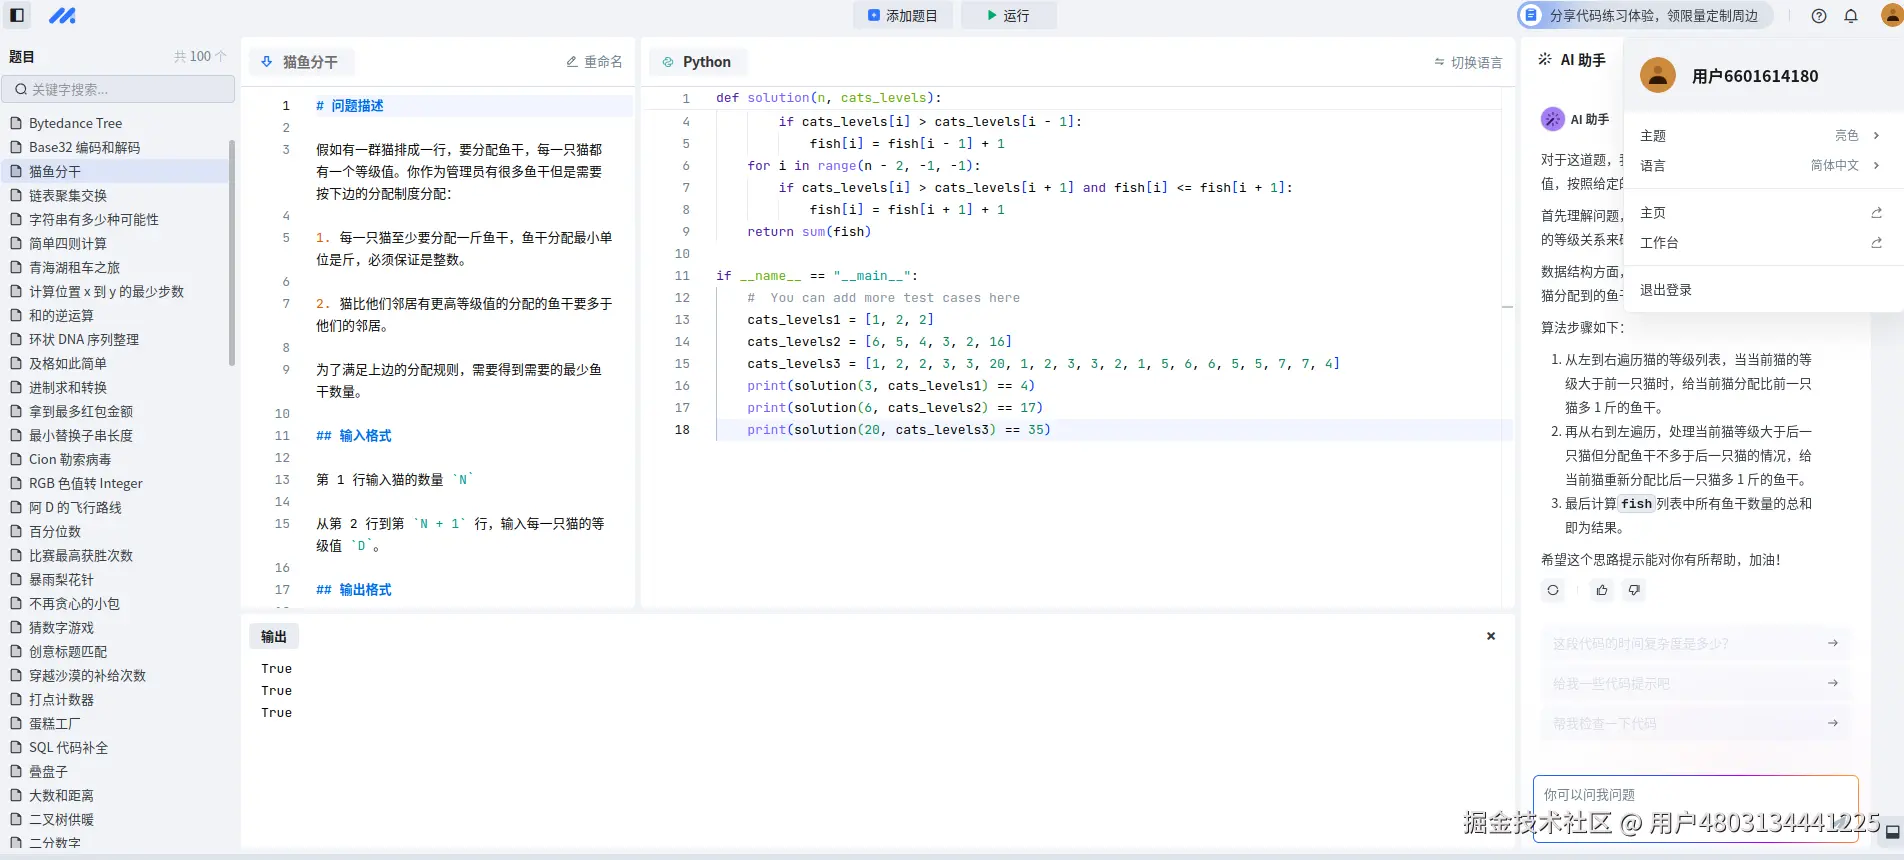Click code line 18 in the editor

(x=1113, y=430)
